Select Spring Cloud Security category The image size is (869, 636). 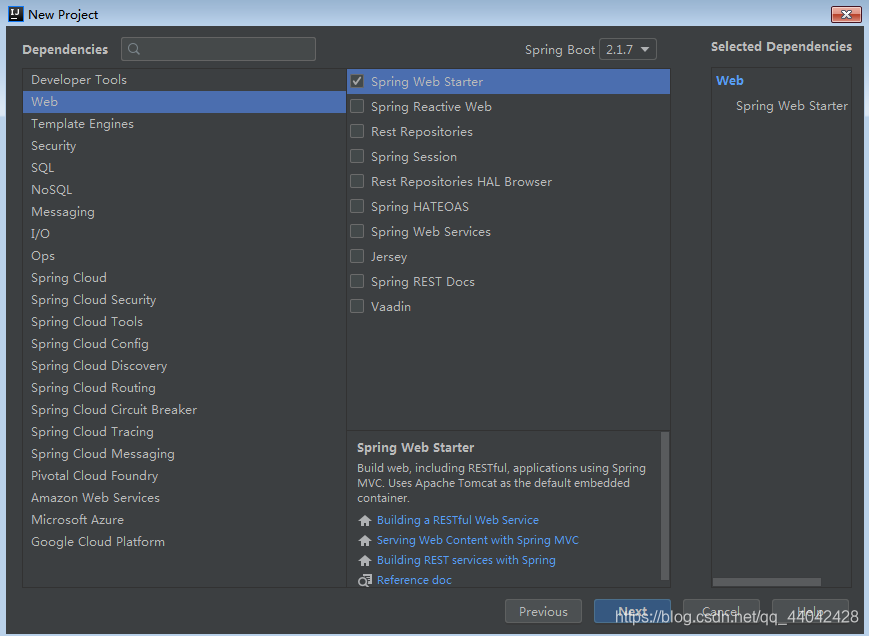tap(184, 300)
